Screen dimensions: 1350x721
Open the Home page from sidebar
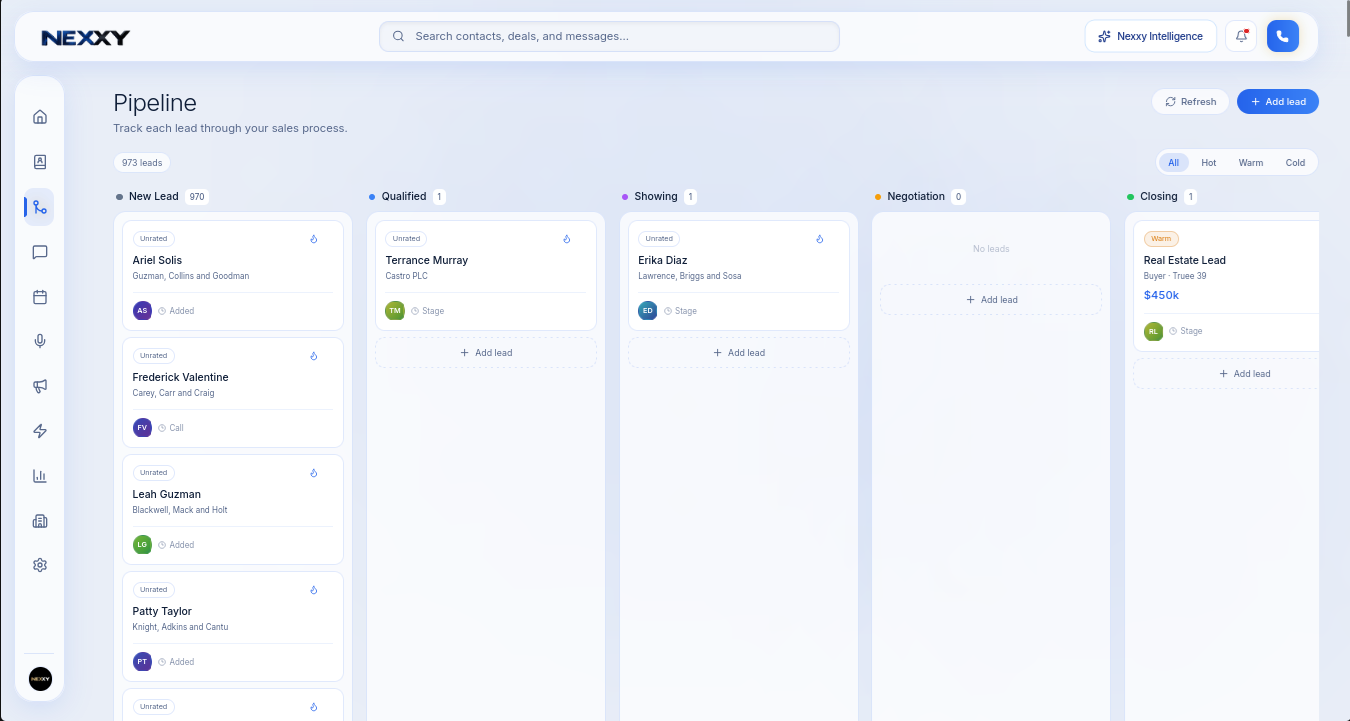click(40, 117)
